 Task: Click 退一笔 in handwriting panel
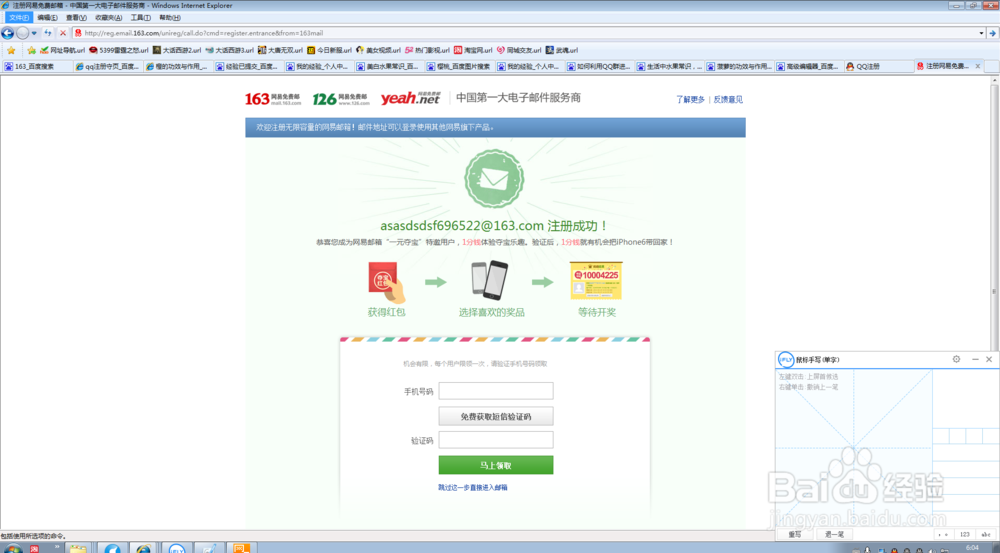pyautogui.click(x=834, y=535)
